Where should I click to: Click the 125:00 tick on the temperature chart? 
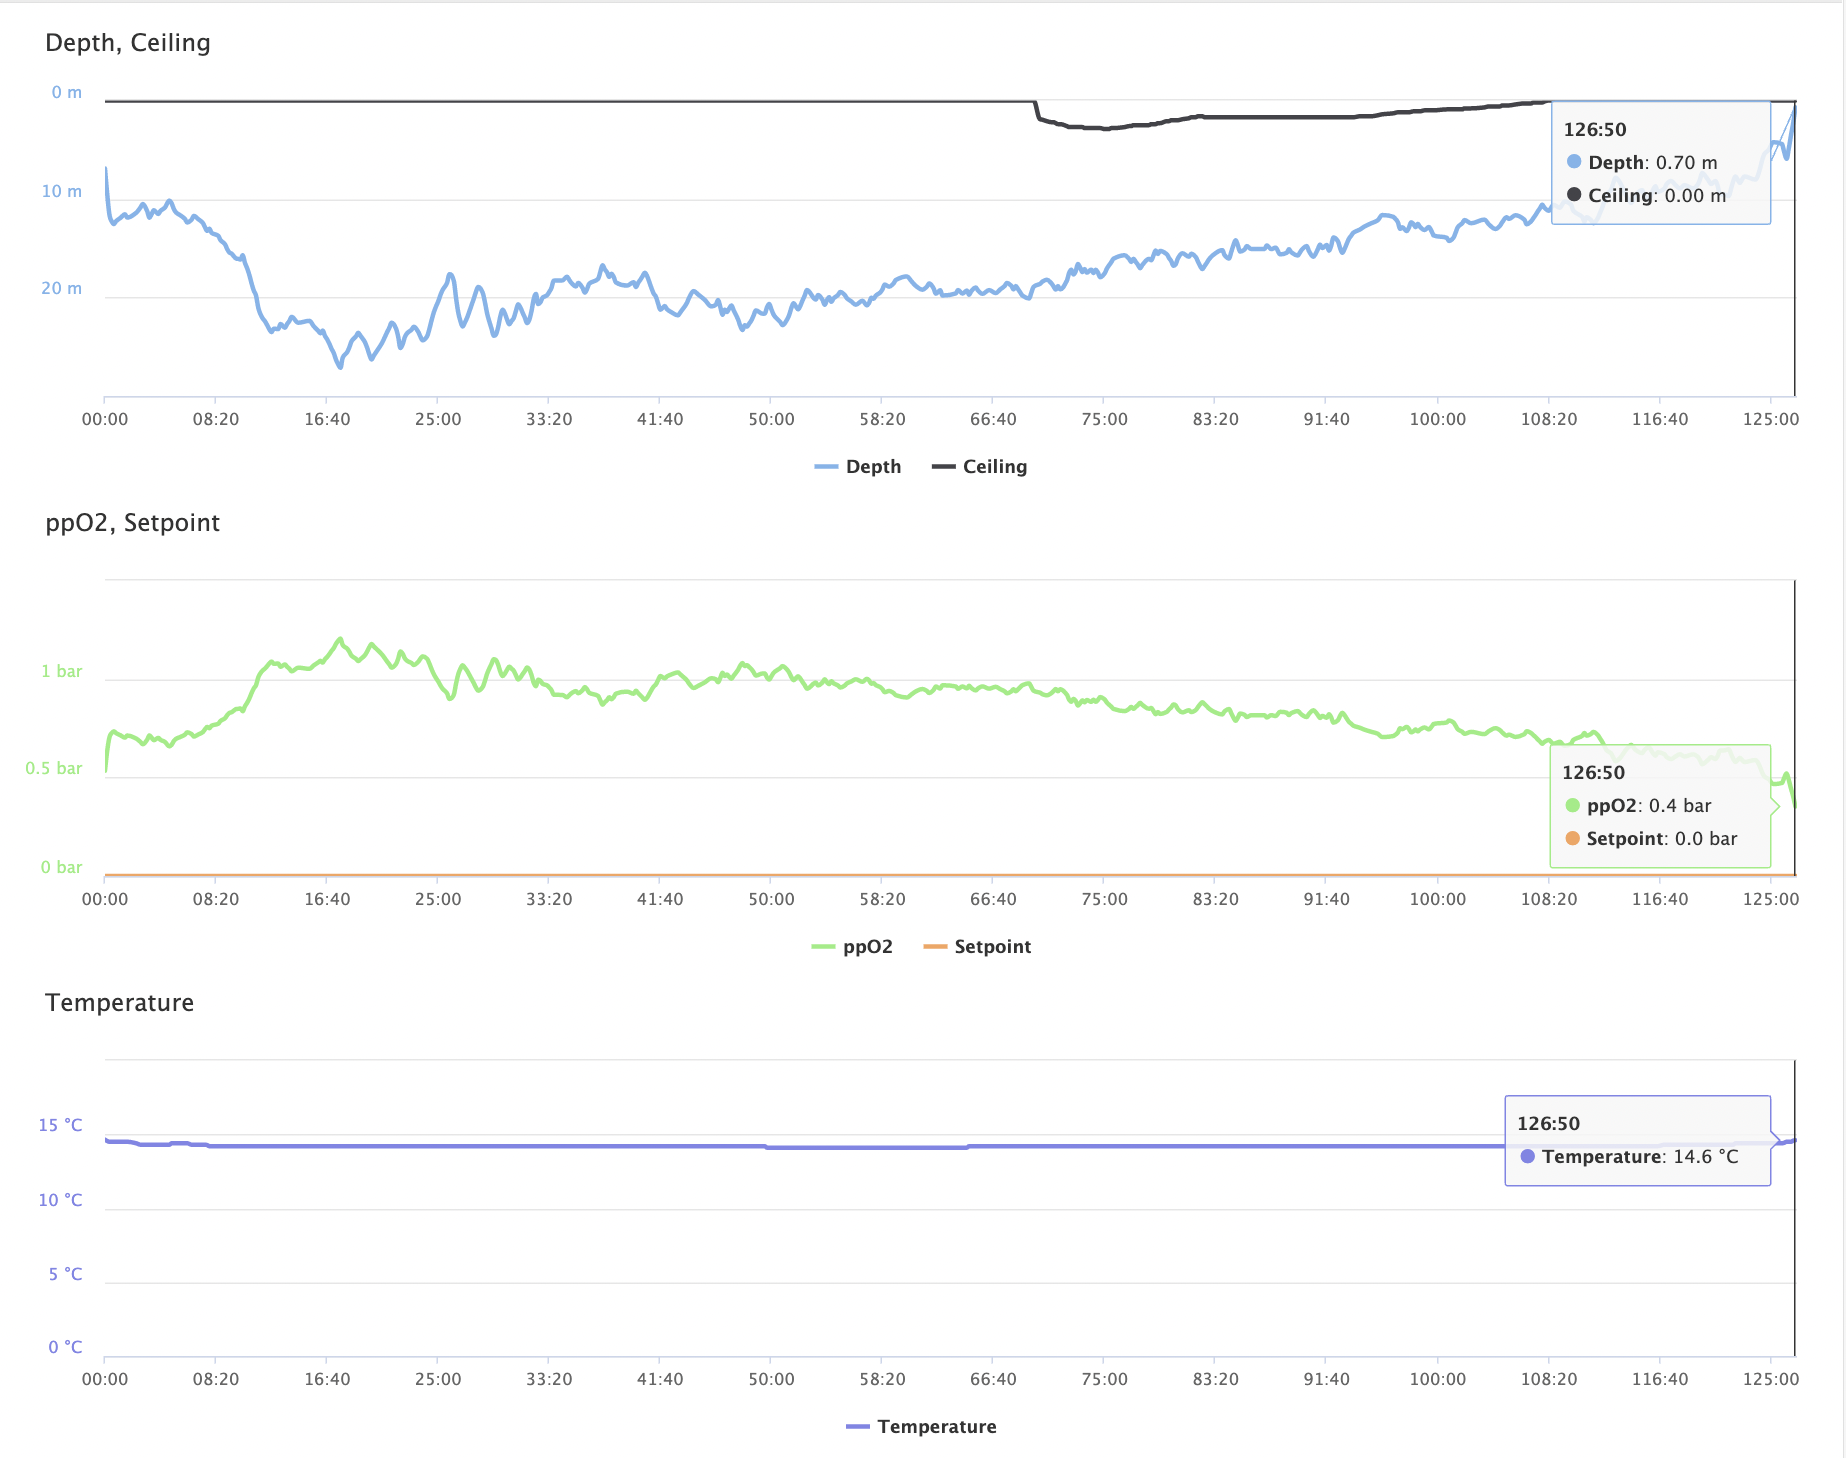coord(1771,1379)
